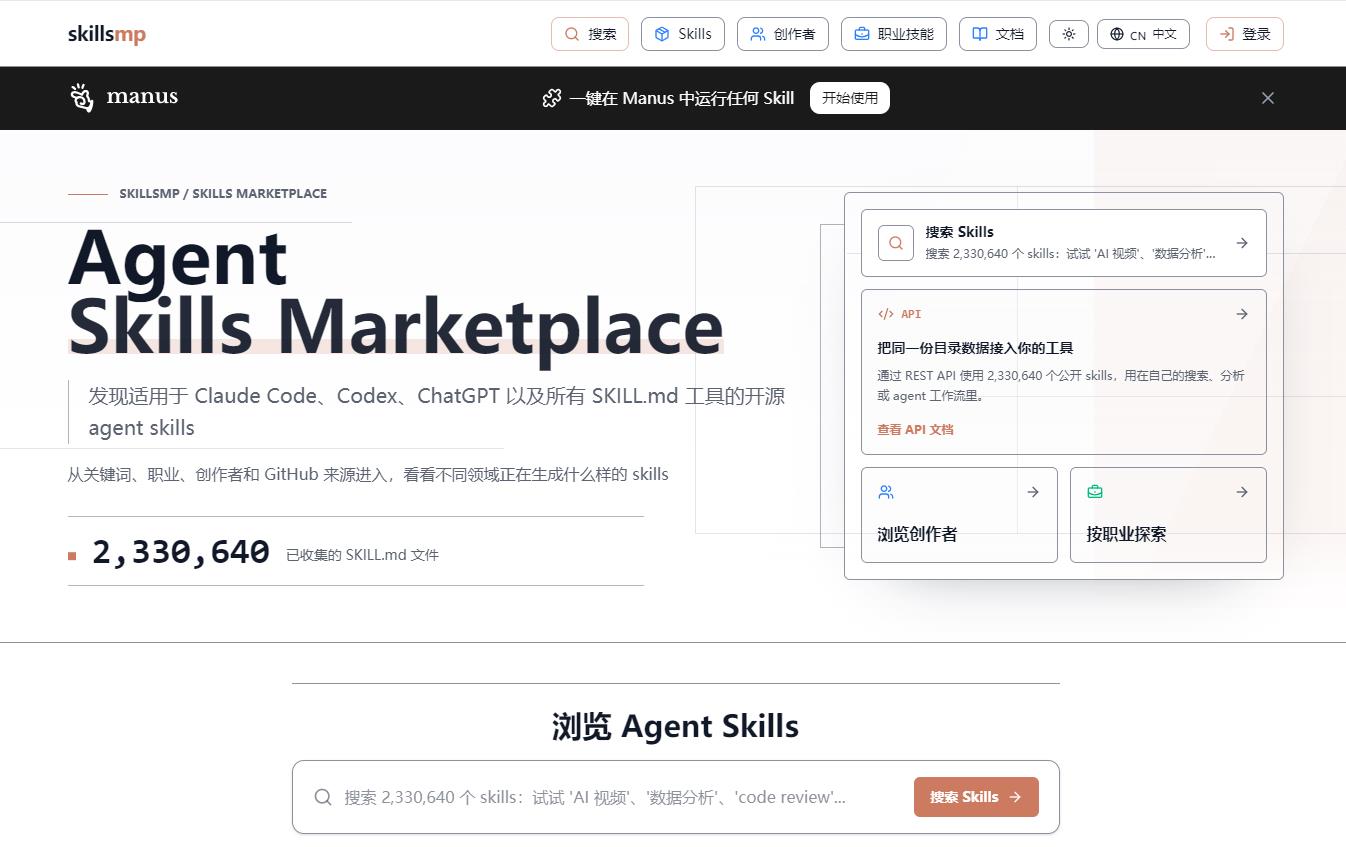Click the briefcase icon on 按职业探索 card

click(1095, 492)
